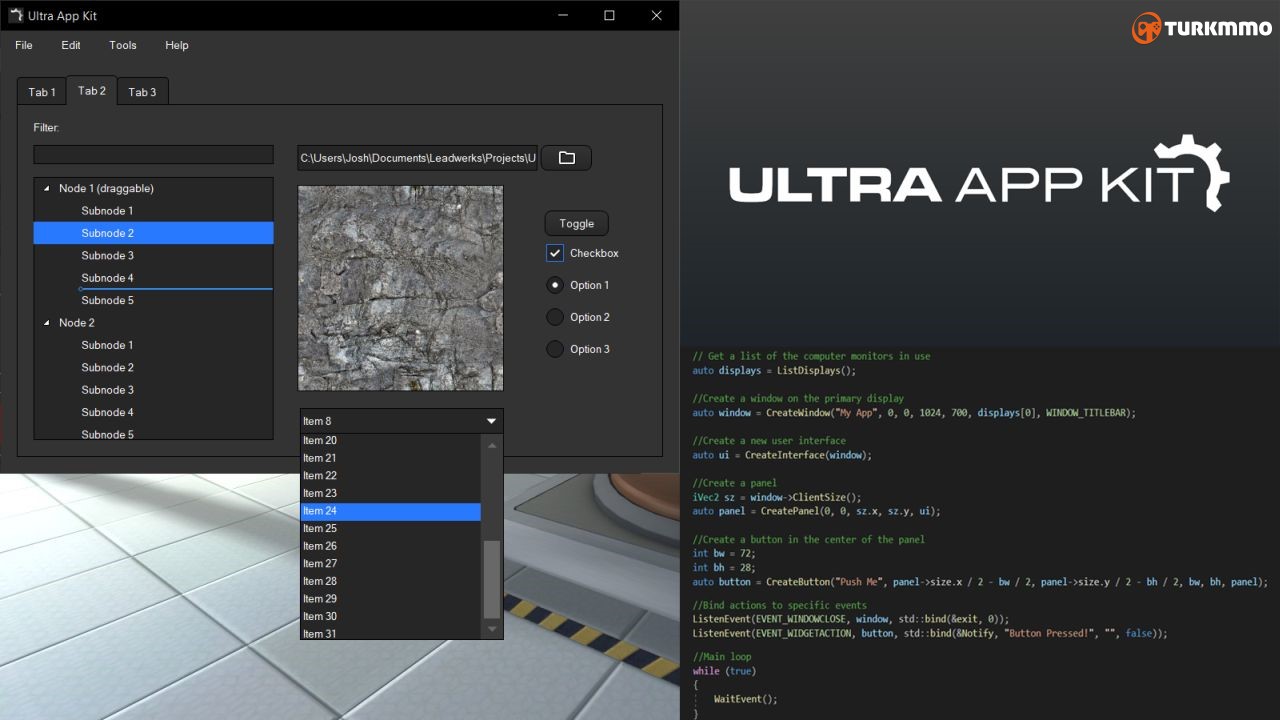Click the Ultra App Kit title bar icon
The image size is (1280, 720).
click(x=15, y=15)
